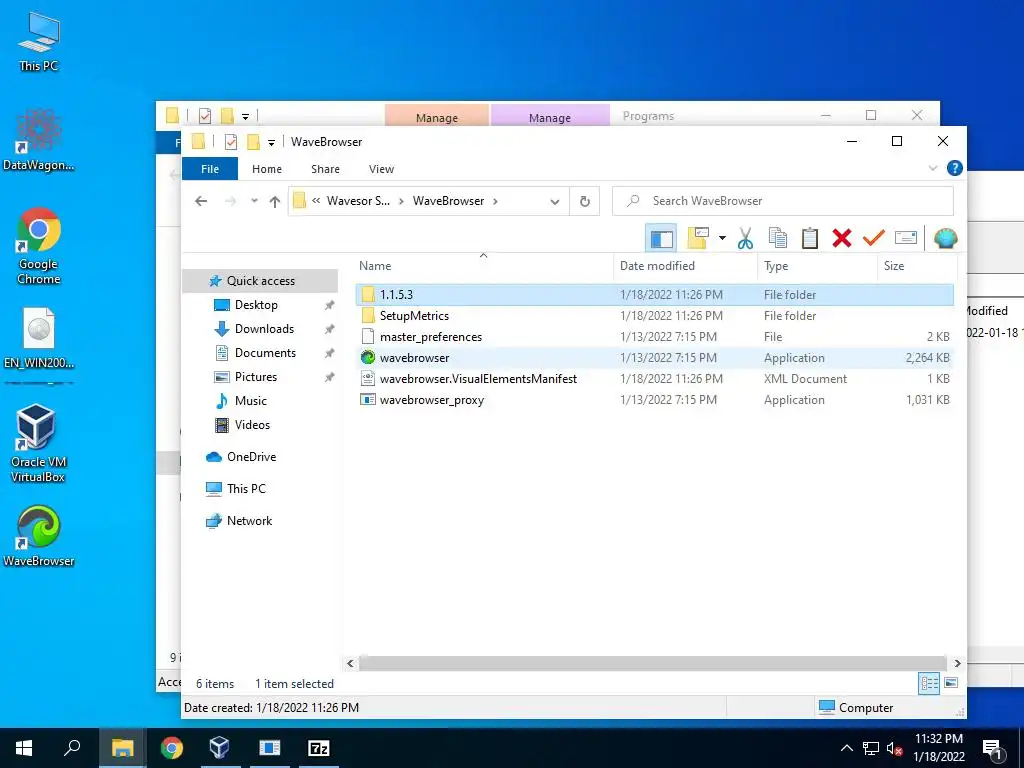This screenshot has width=1024, height=768.
Task: Click the DataWagon desktop shortcut
Action: pyautogui.click(x=39, y=140)
